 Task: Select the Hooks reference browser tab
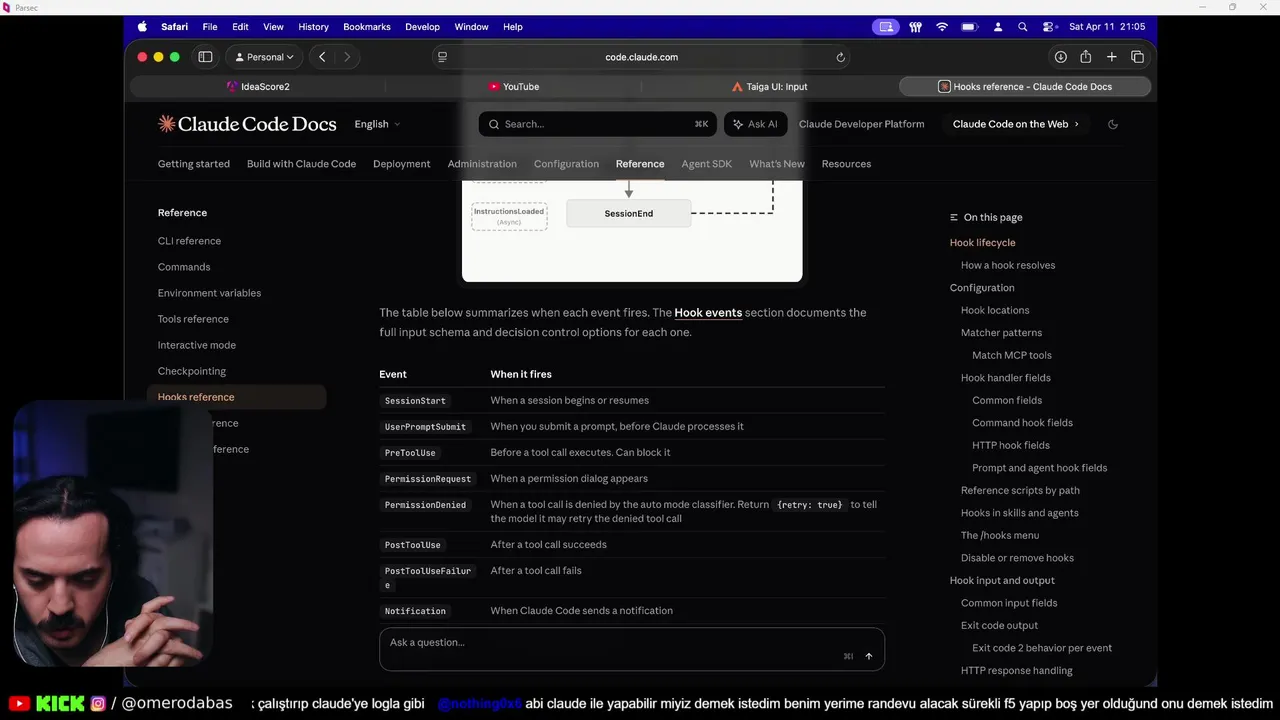[x=1025, y=87]
